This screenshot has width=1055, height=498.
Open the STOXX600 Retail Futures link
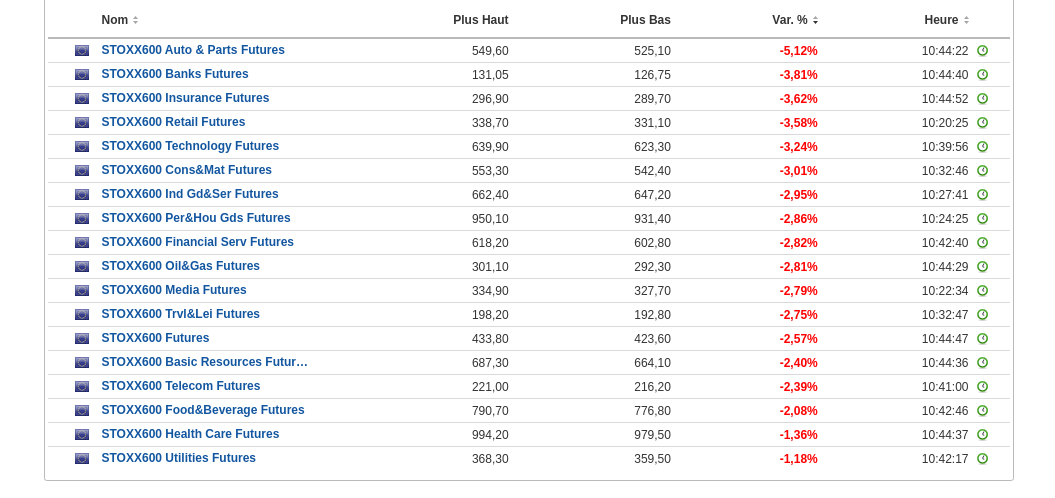(173, 122)
